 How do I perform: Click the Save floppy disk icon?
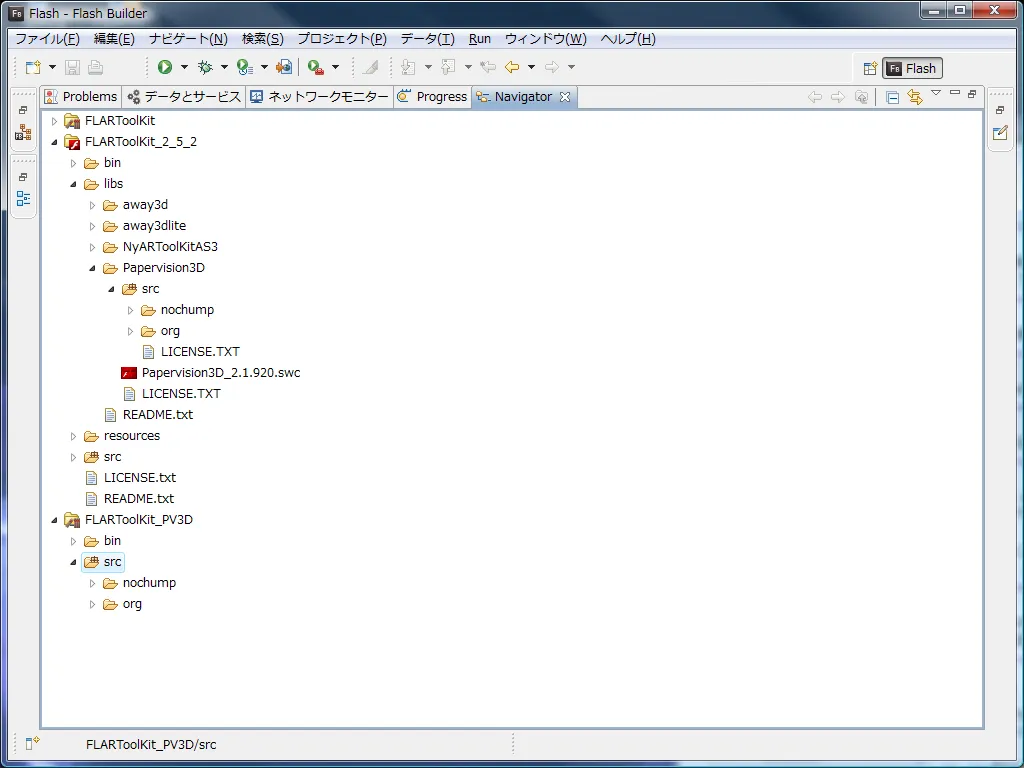click(x=72, y=67)
